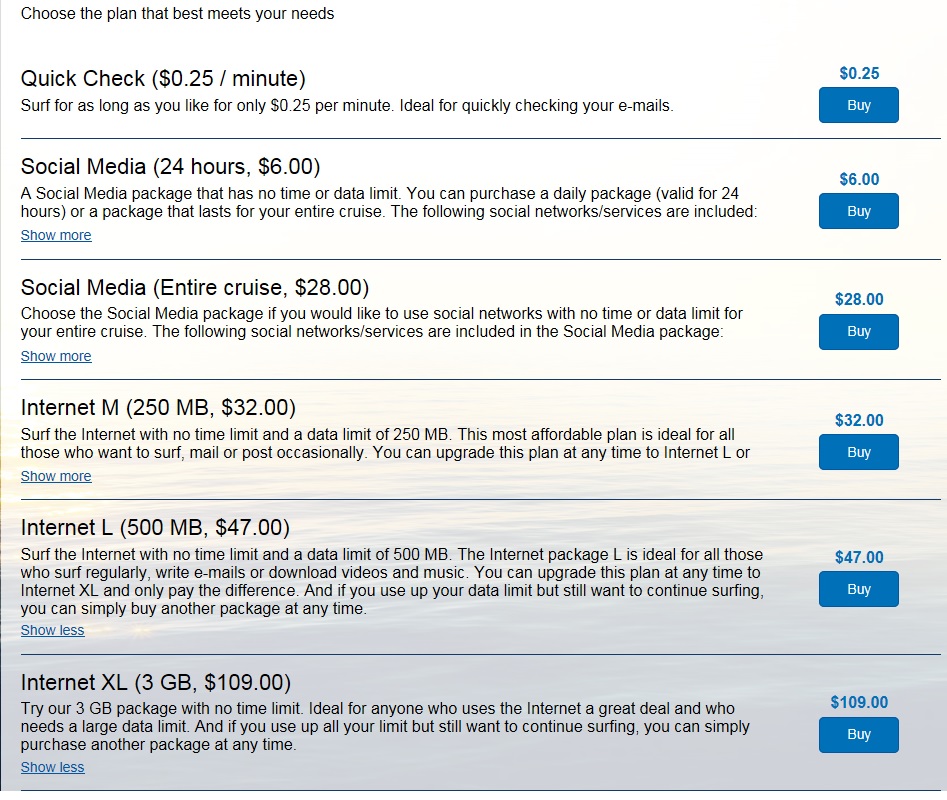Select the Internet XL (3 GB, $109.00) heading
947x800 pixels.
click(156, 682)
